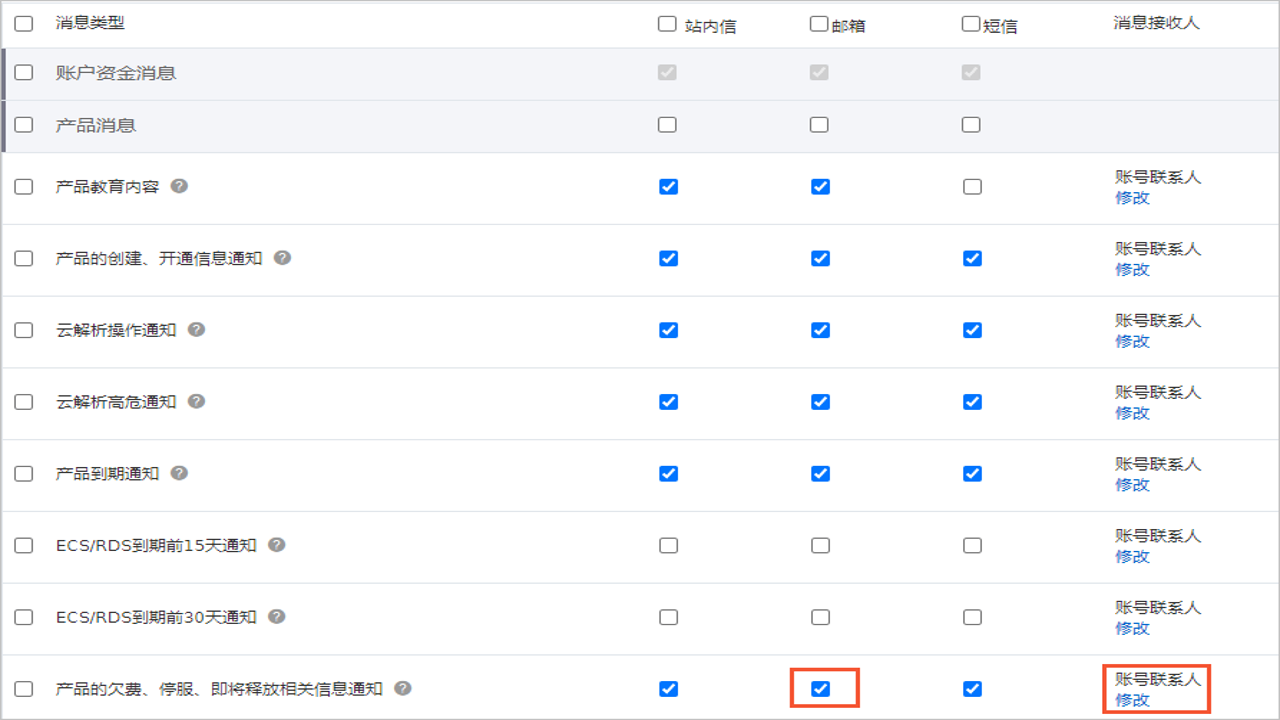Enable 短信 for ECS/RDS到期前30天通知

coord(972,618)
